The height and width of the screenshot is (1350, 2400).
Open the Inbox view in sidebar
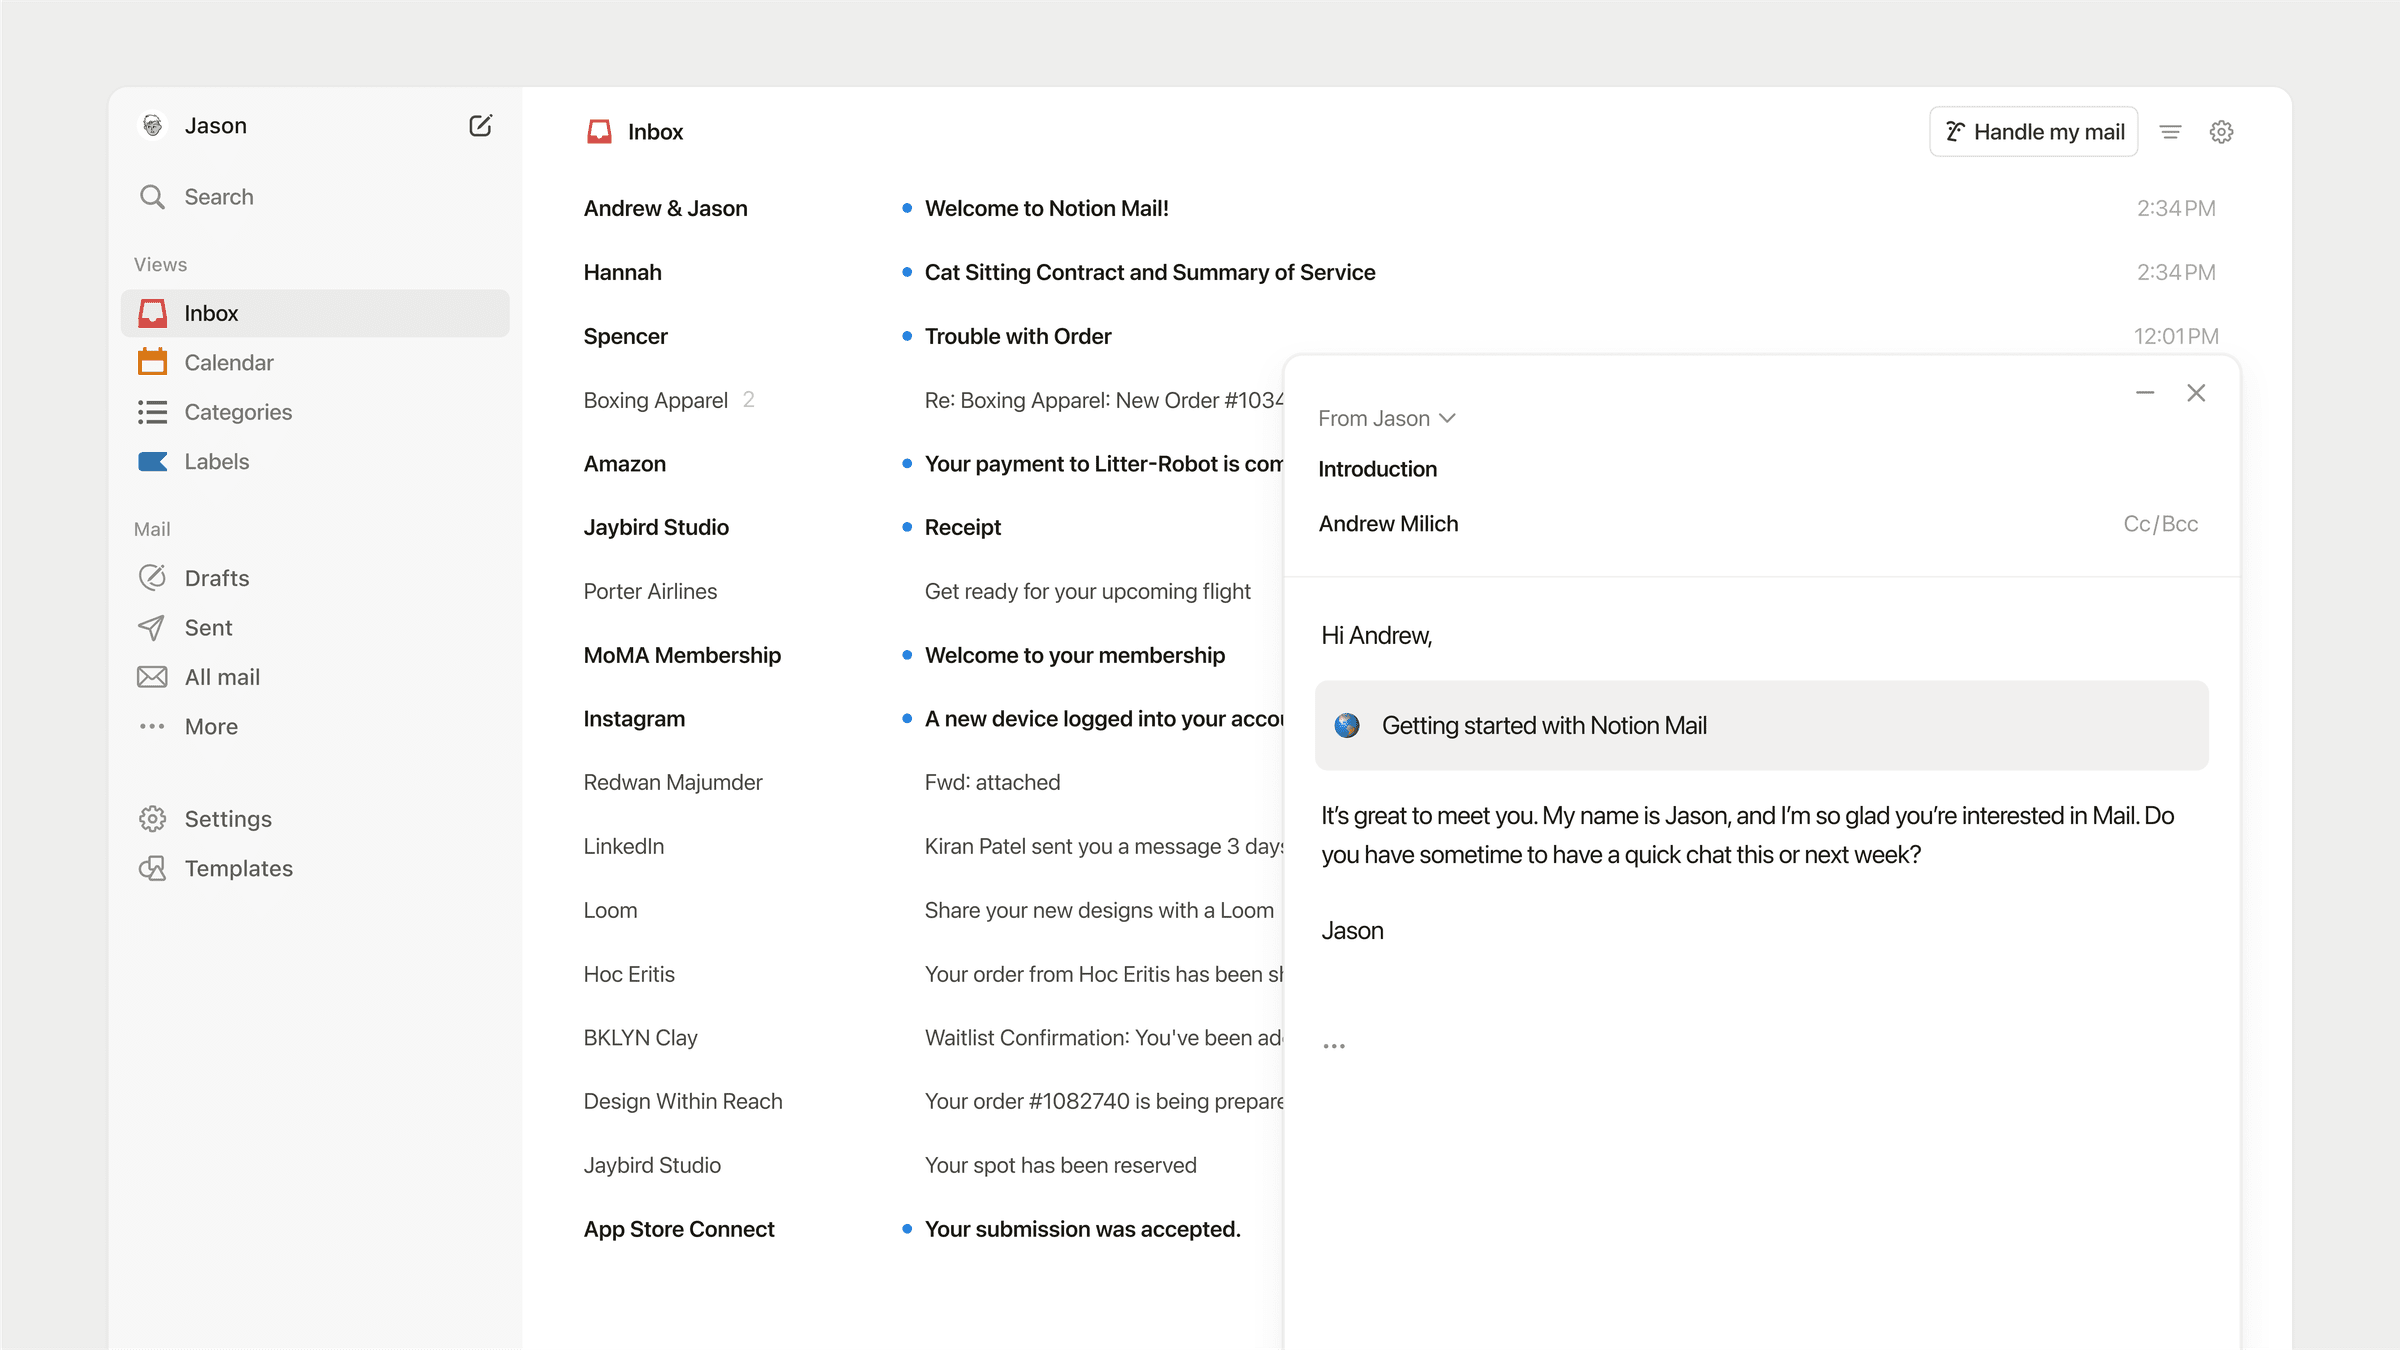[x=315, y=313]
